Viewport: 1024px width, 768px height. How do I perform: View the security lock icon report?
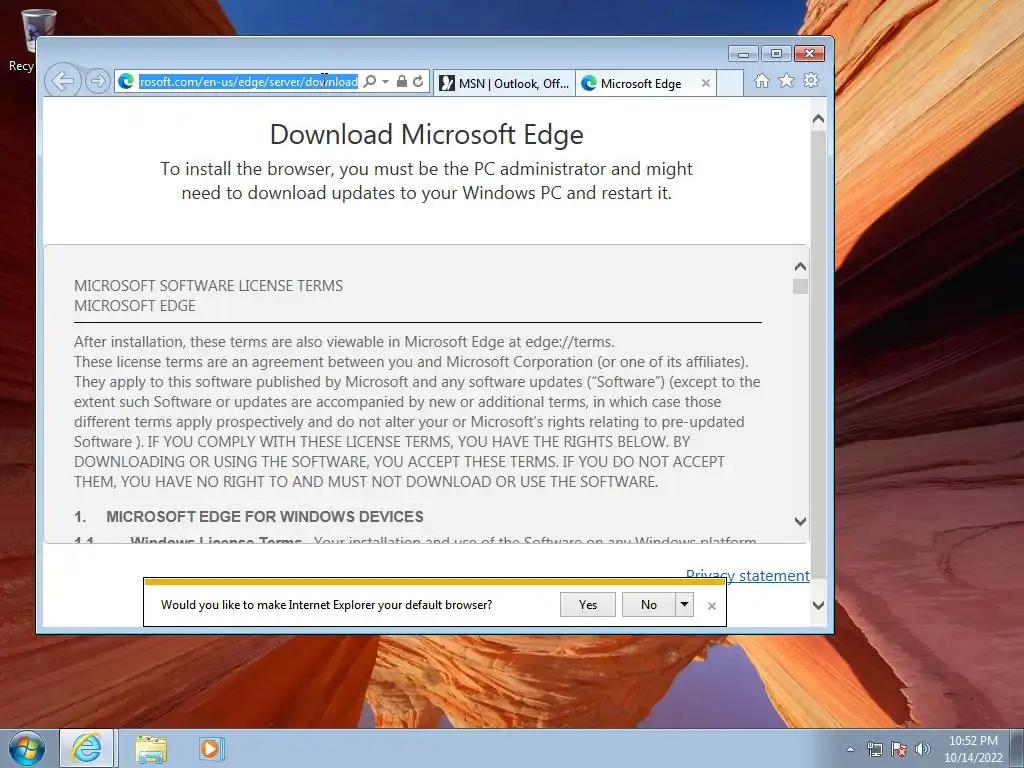402,82
